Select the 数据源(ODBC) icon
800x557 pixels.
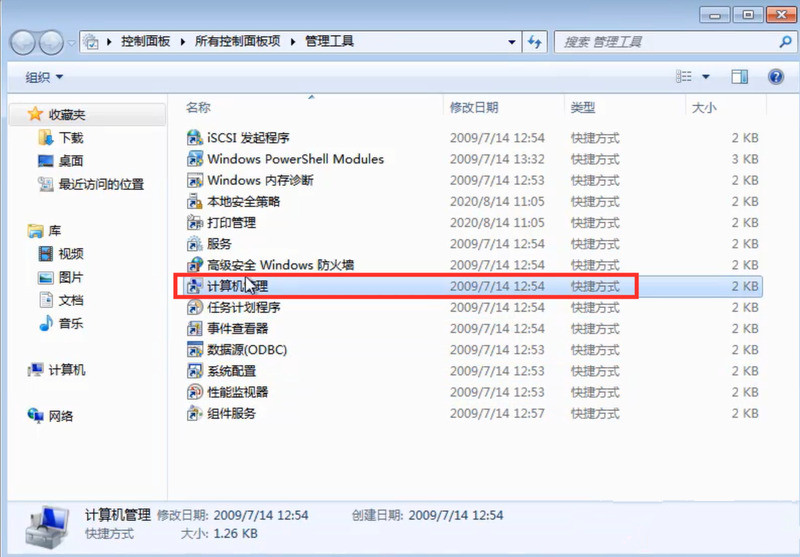pyautogui.click(x=195, y=350)
